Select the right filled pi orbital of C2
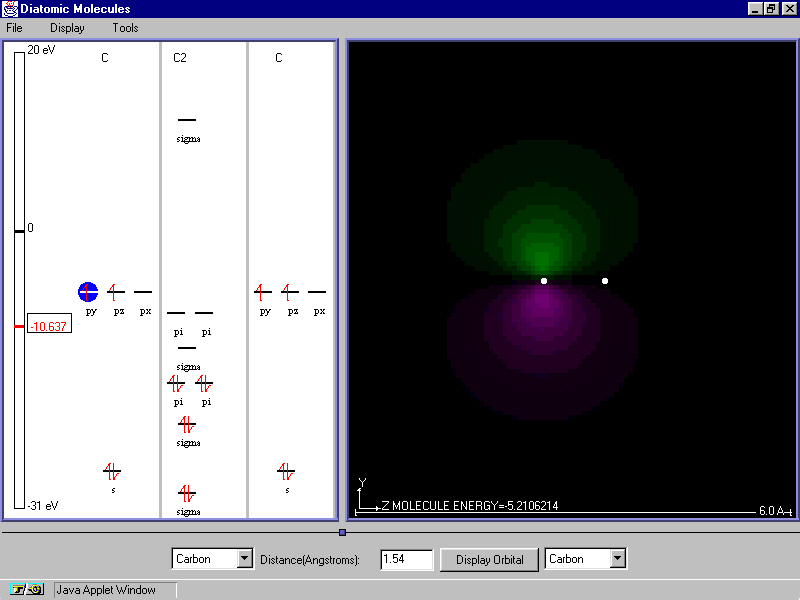 [204, 383]
